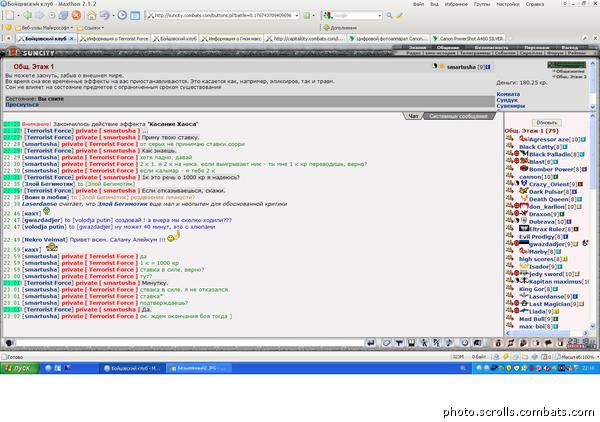Click player name 'Agressor aze' in the list
The width and height of the screenshot is (600, 422).
tap(549, 140)
